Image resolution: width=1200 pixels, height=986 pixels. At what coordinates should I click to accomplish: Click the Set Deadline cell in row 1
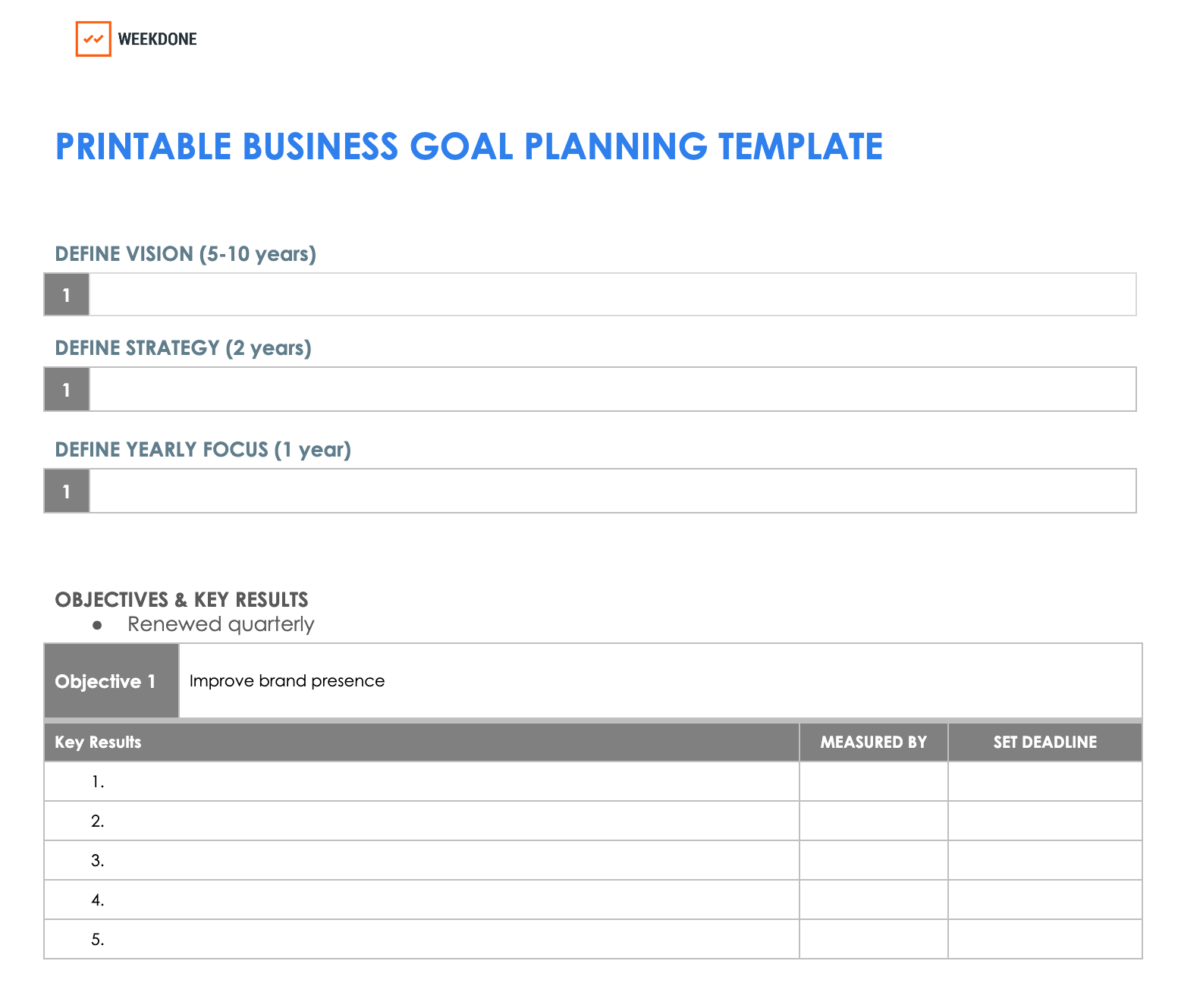[x=1044, y=782]
